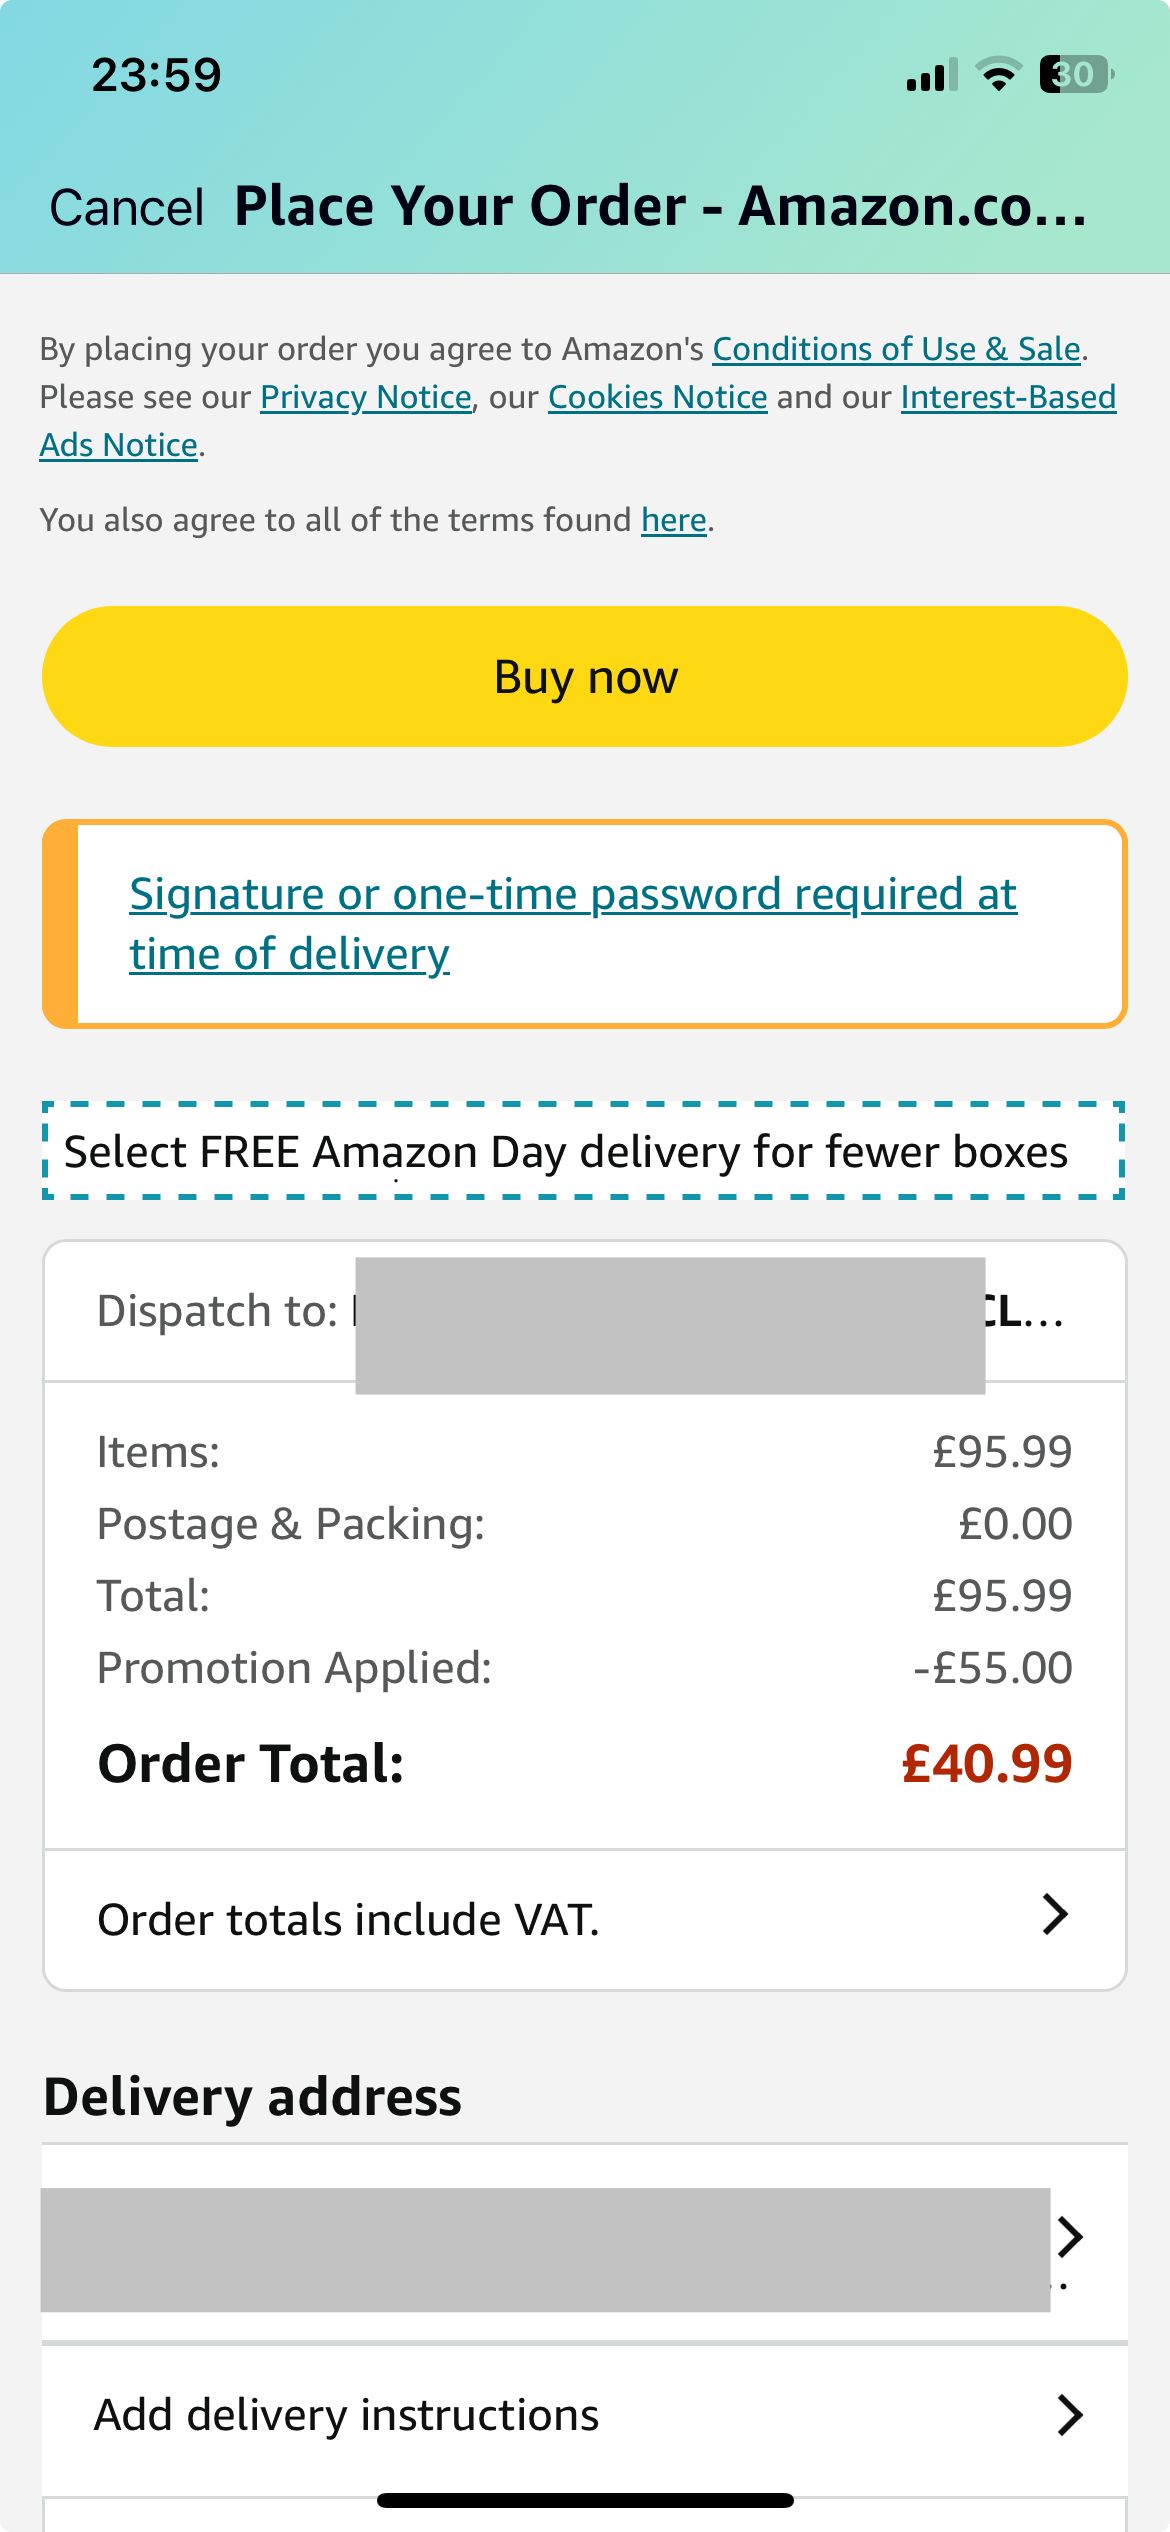Viewport: 1170px width, 2532px height.
Task: Tap the home indicator bar
Action: (585, 2500)
